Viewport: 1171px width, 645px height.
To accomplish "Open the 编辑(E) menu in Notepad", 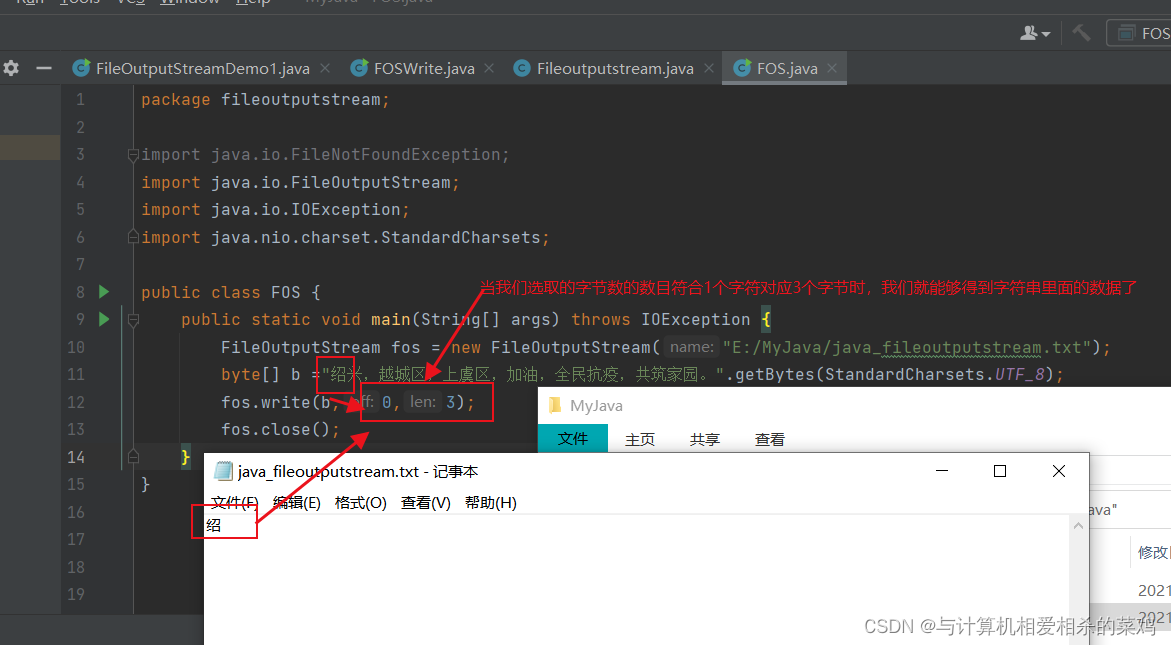I will pos(296,503).
